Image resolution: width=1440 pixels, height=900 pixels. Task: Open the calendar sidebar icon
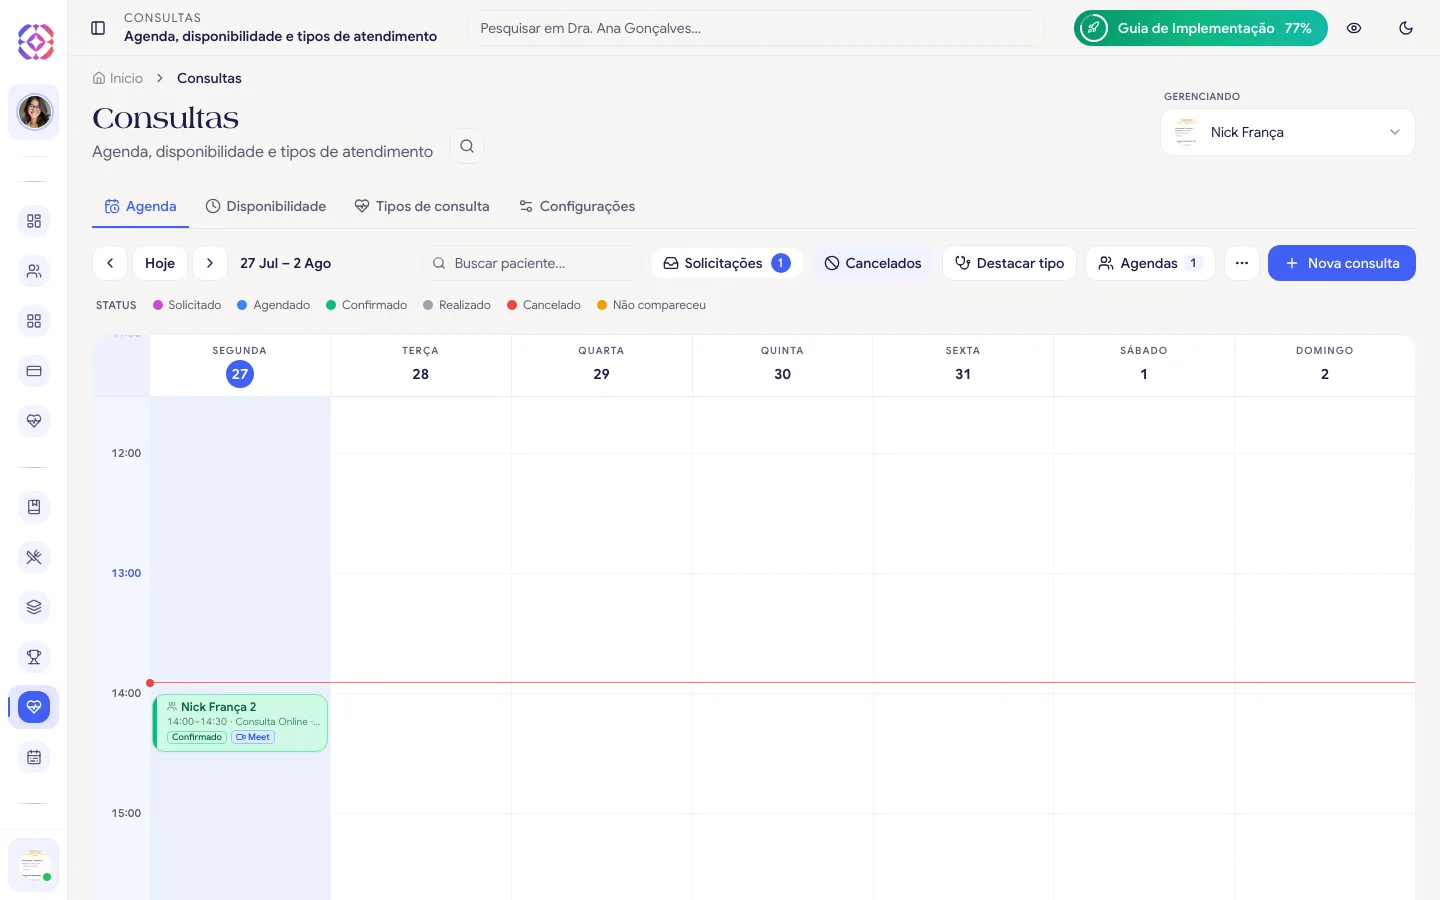point(34,757)
